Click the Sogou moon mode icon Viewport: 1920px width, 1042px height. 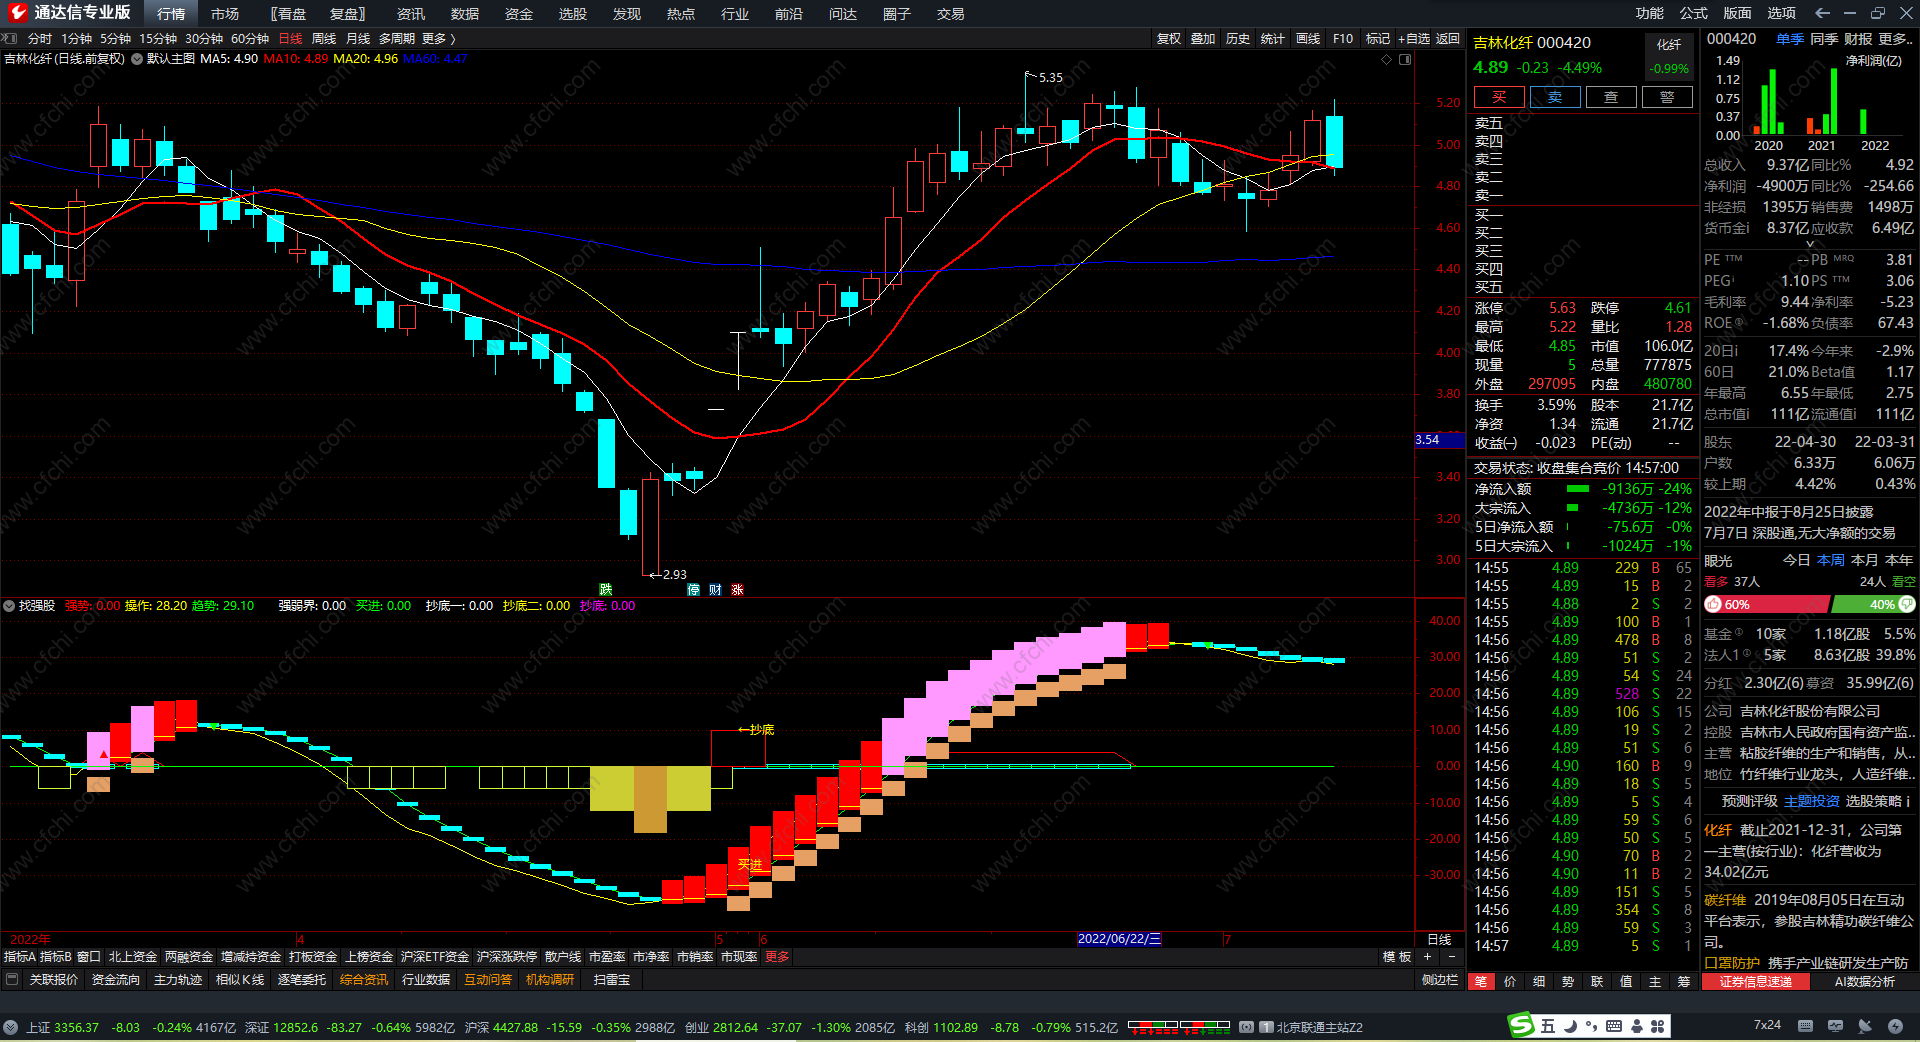pyautogui.click(x=1570, y=1026)
